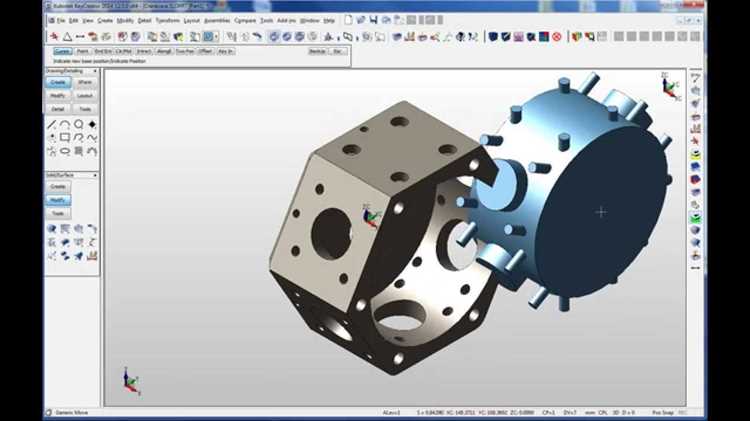This screenshot has width=750, height=421.
Task: Click the new blank document icon
Action: click(348, 20)
